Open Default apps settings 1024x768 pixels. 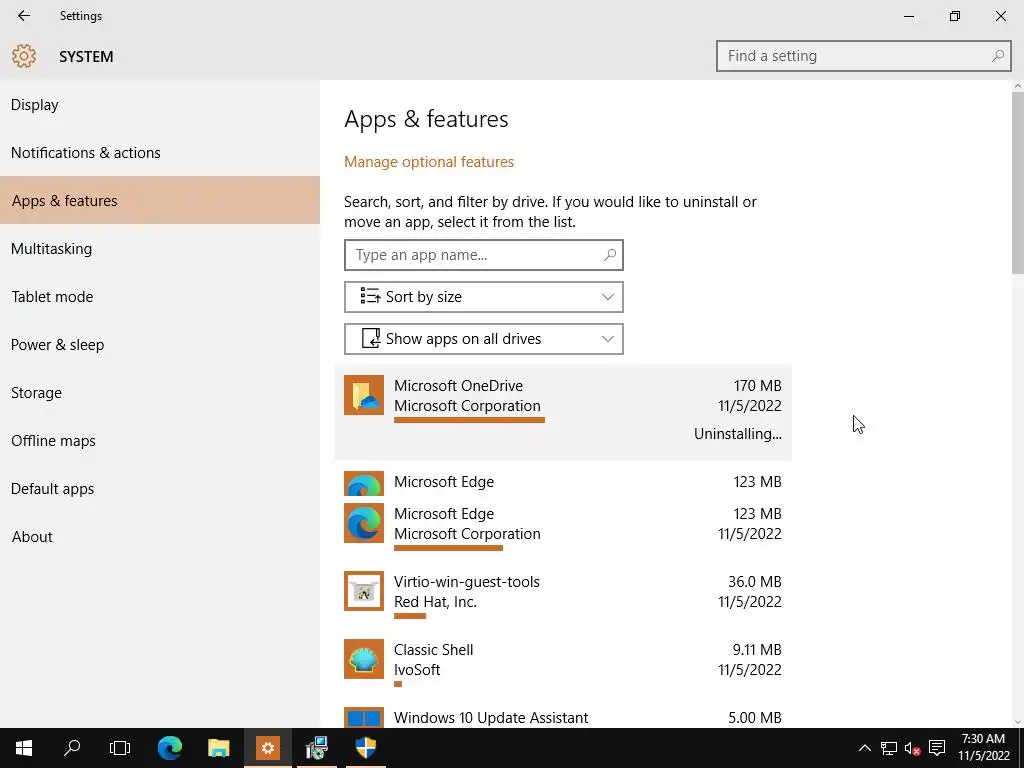160,488
